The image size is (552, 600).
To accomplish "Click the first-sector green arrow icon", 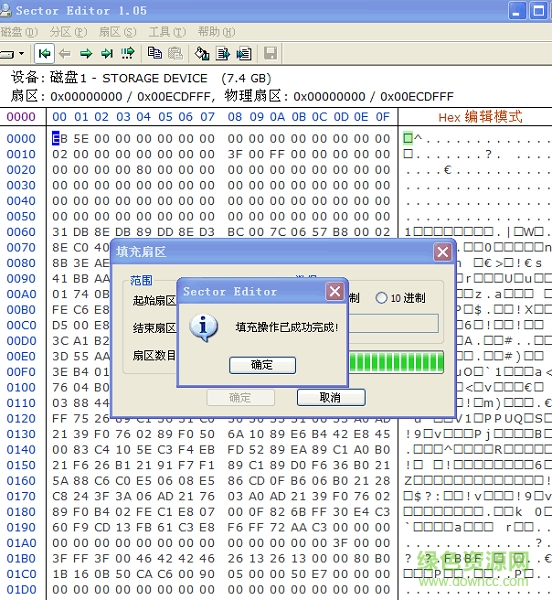I will [44, 53].
